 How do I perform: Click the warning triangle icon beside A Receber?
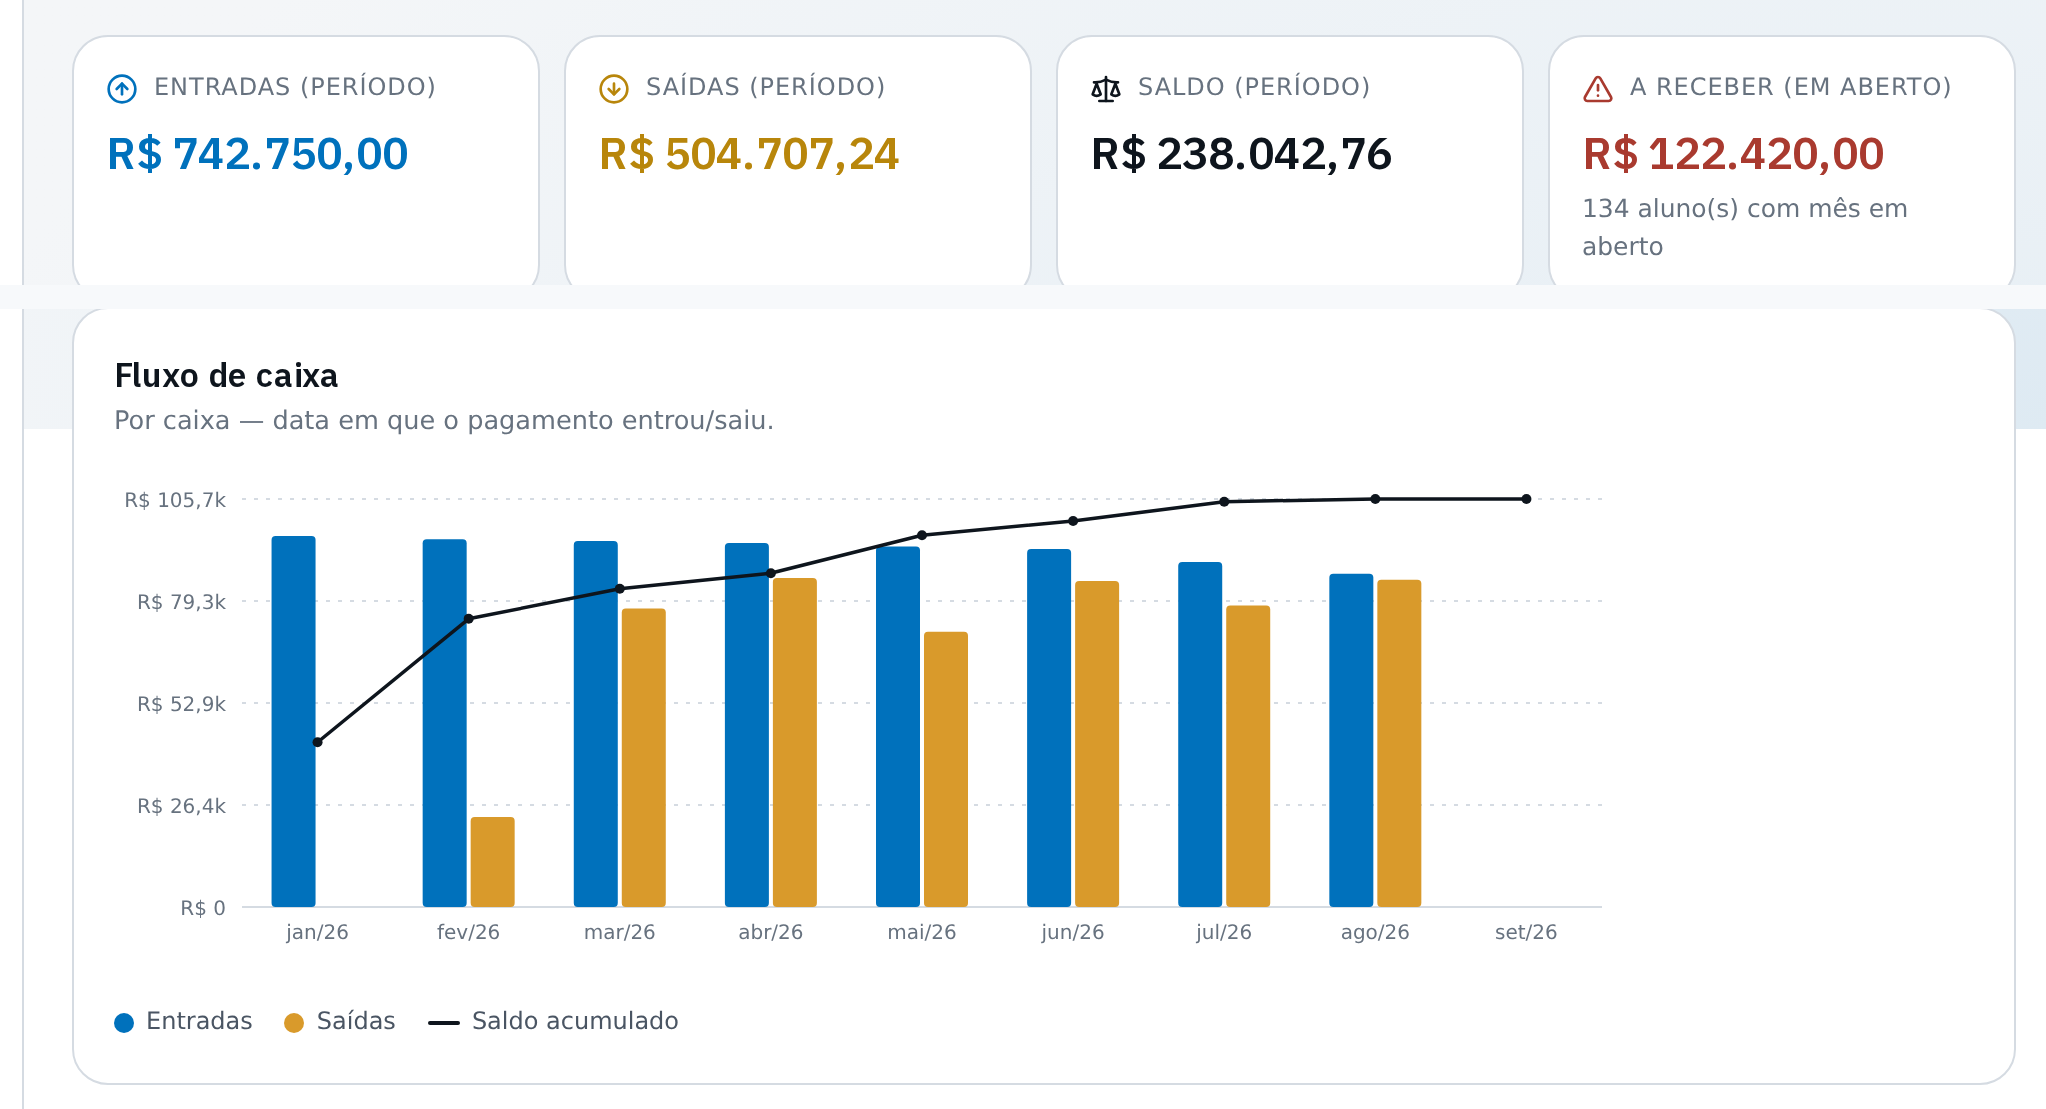pos(1598,89)
